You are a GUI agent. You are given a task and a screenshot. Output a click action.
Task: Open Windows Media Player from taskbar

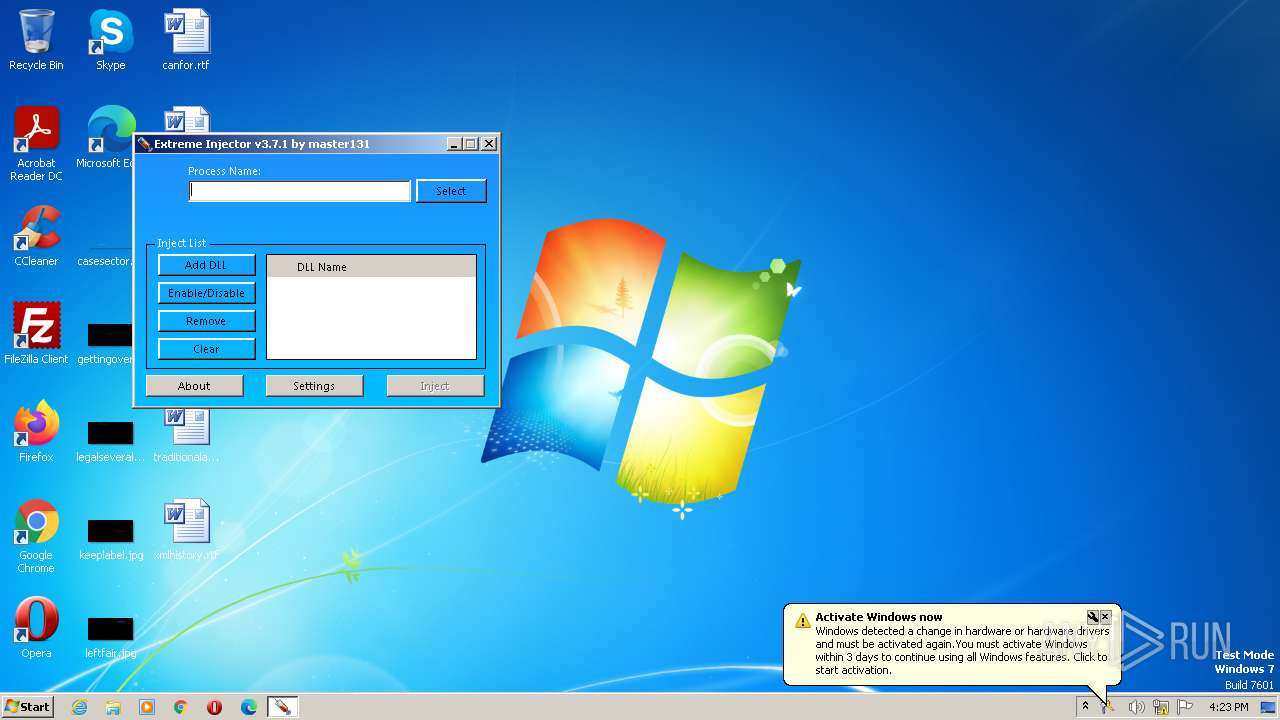(x=147, y=707)
